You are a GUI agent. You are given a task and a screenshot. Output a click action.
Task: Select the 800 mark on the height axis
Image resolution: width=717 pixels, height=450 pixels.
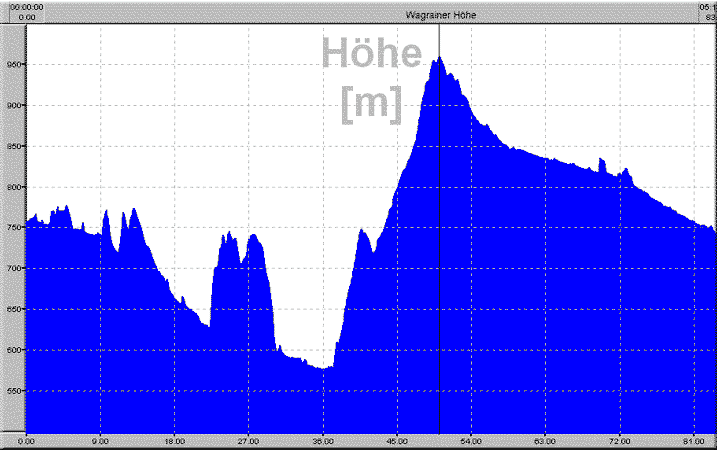click(x=11, y=187)
